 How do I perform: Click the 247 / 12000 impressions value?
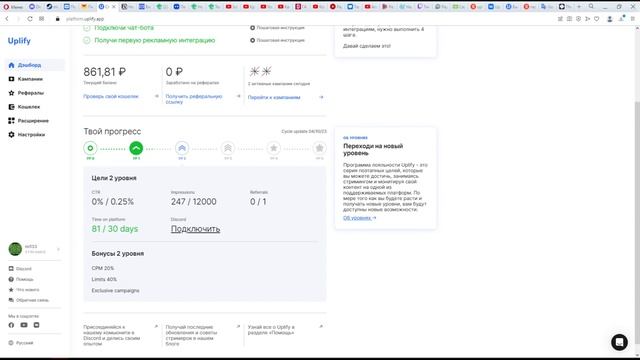tap(193, 202)
